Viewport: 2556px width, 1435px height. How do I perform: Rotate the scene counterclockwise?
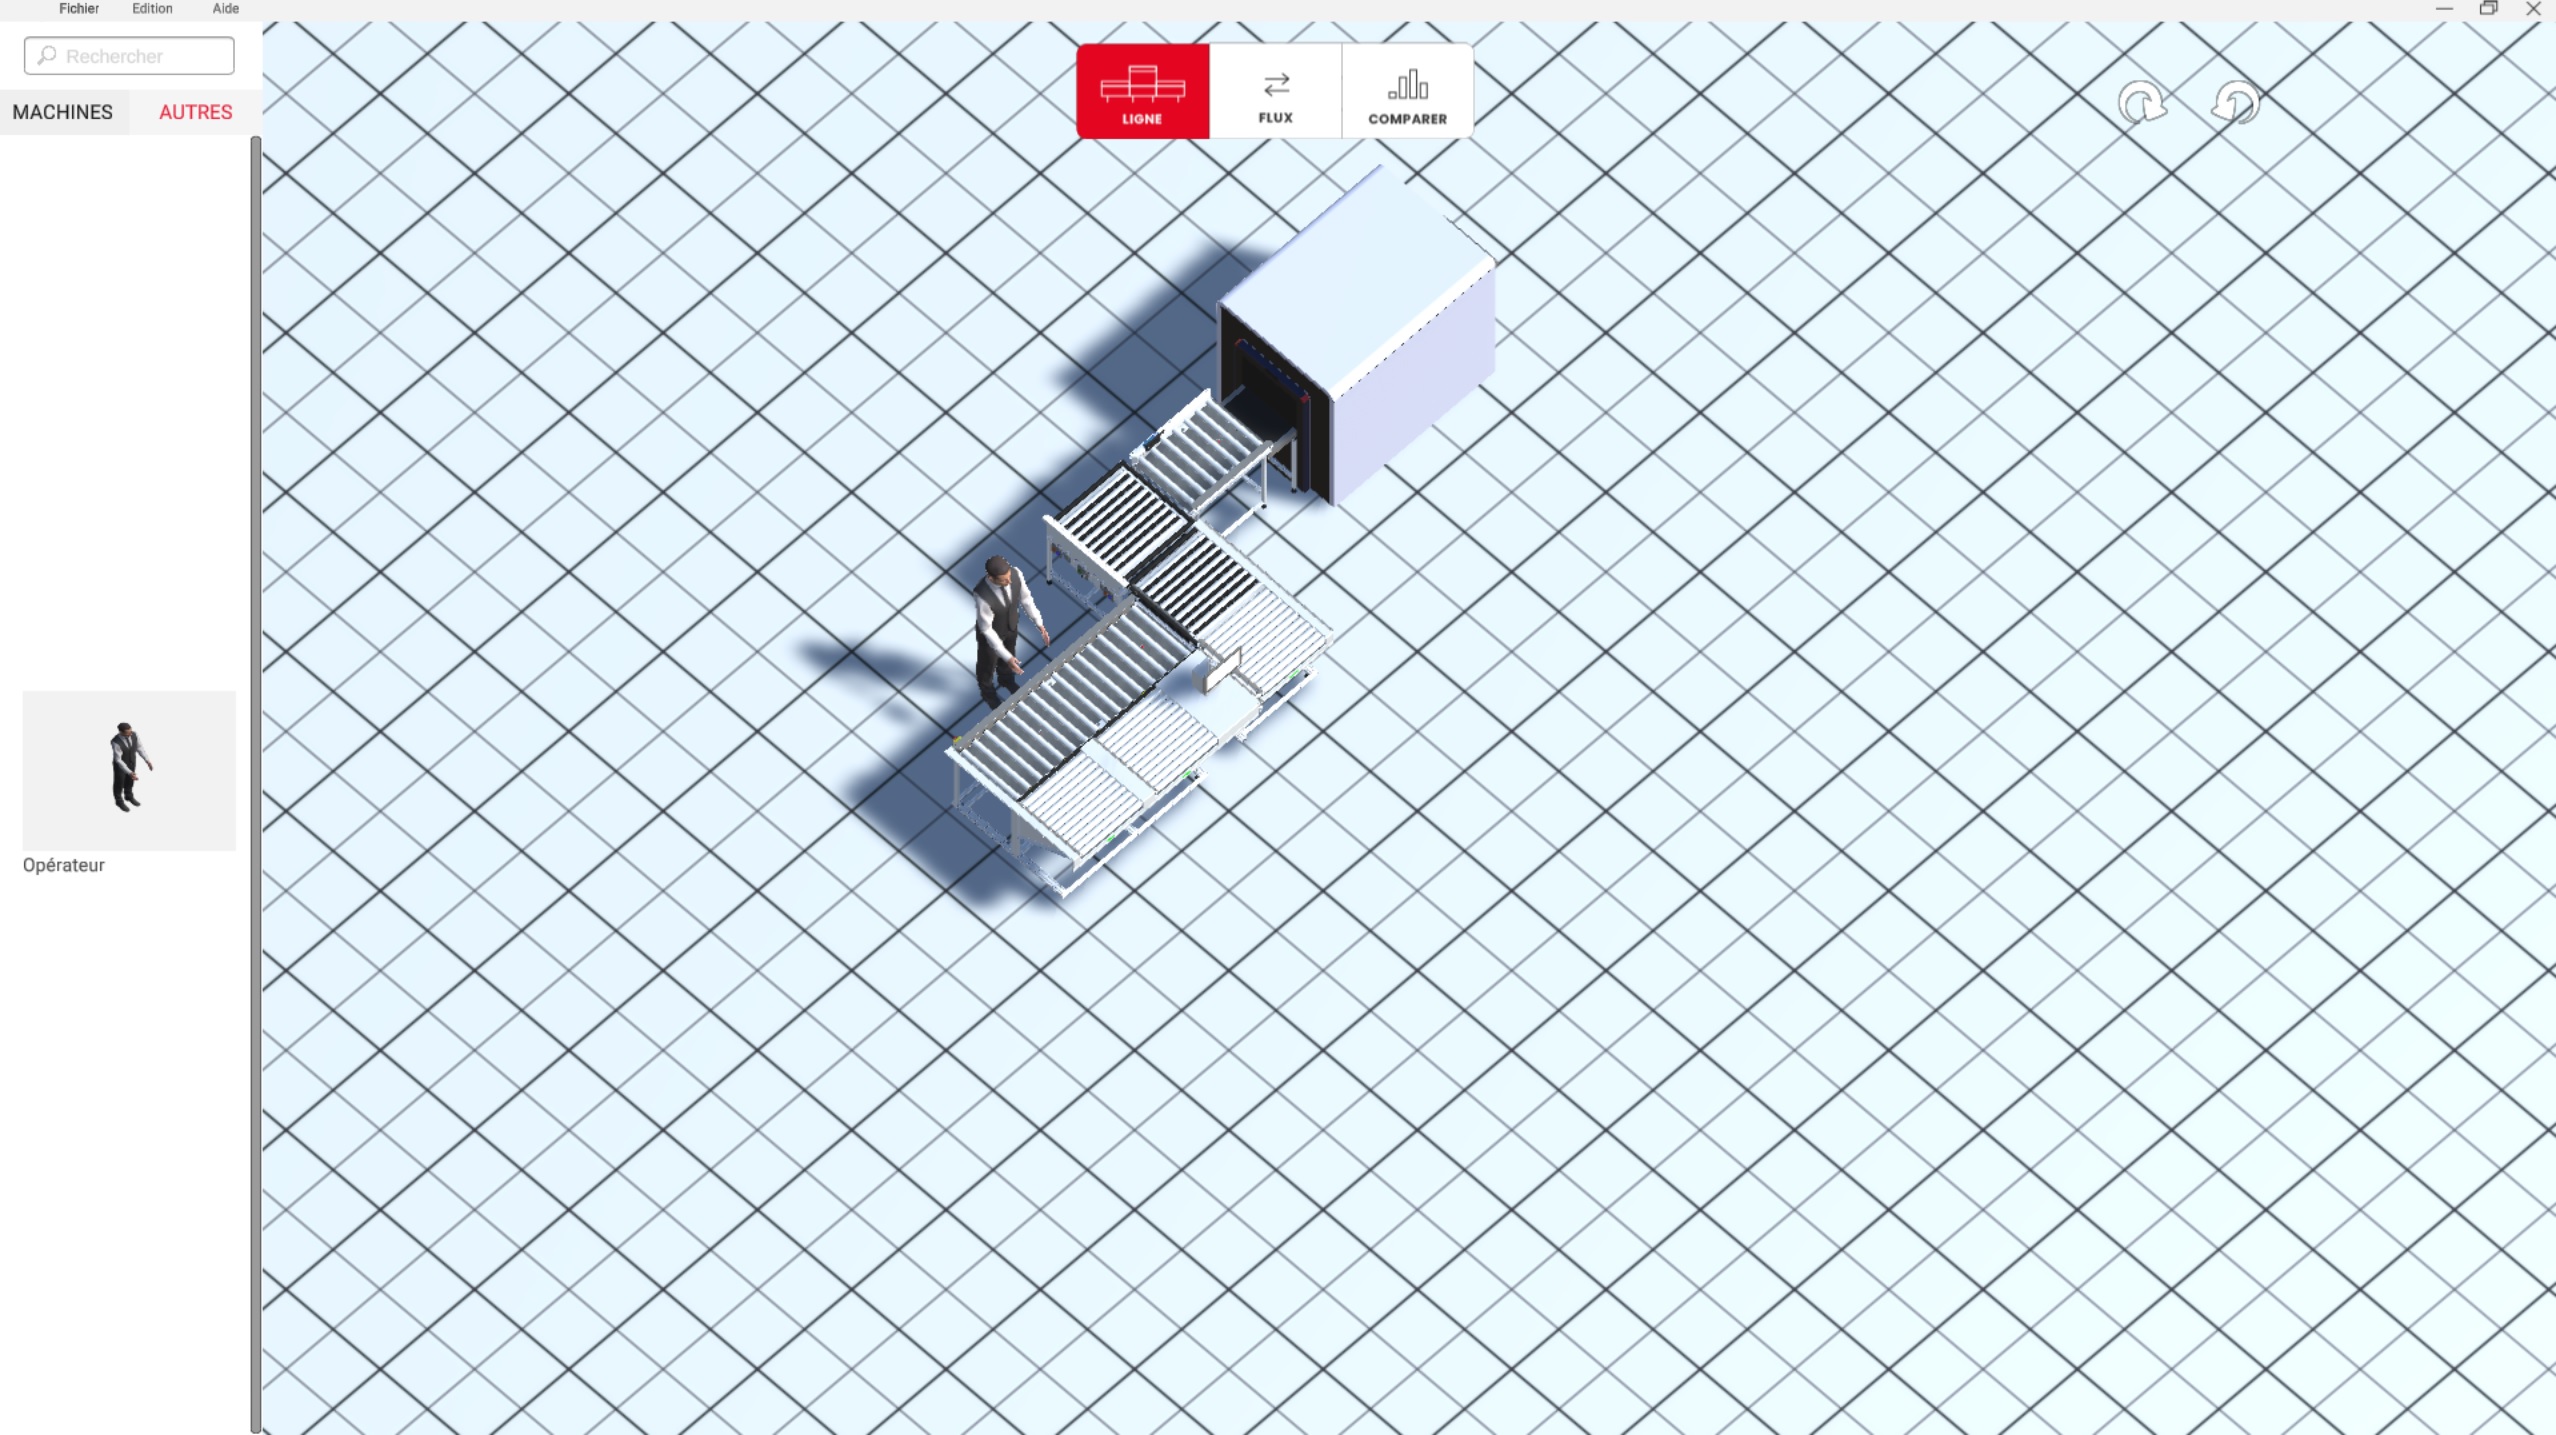coord(2236,103)
